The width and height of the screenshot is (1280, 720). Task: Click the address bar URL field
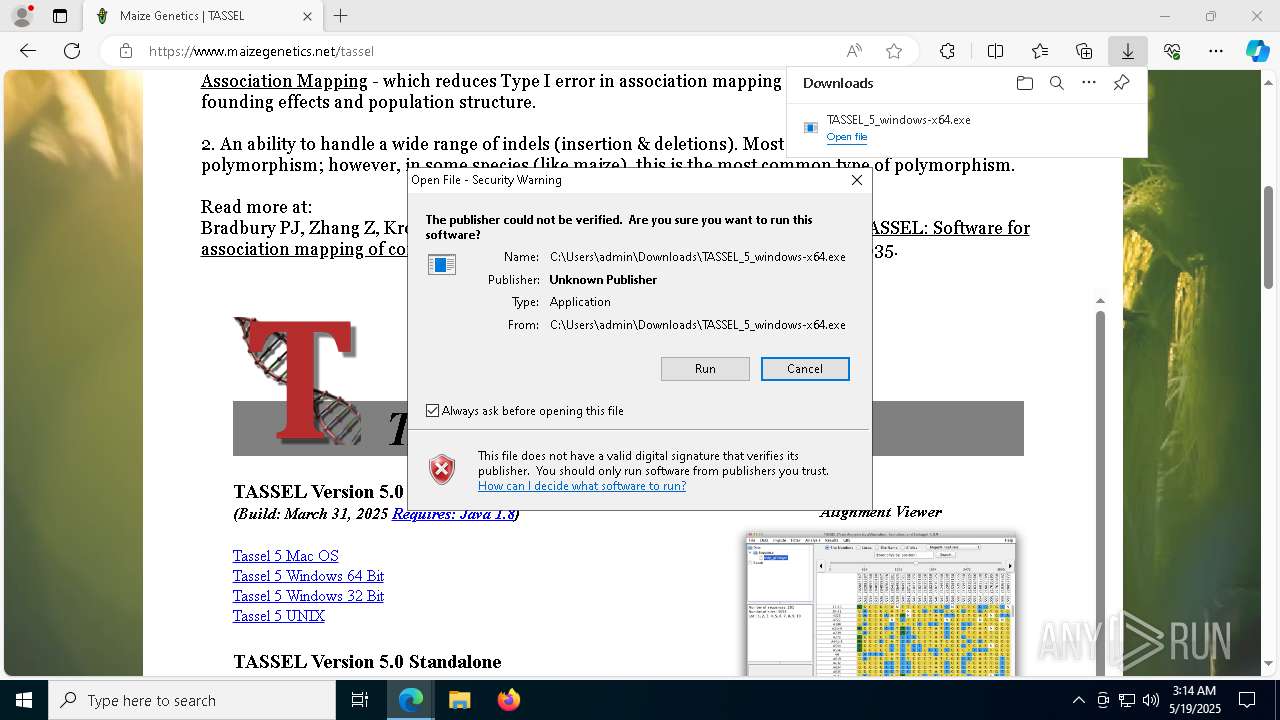coord(490,51)
